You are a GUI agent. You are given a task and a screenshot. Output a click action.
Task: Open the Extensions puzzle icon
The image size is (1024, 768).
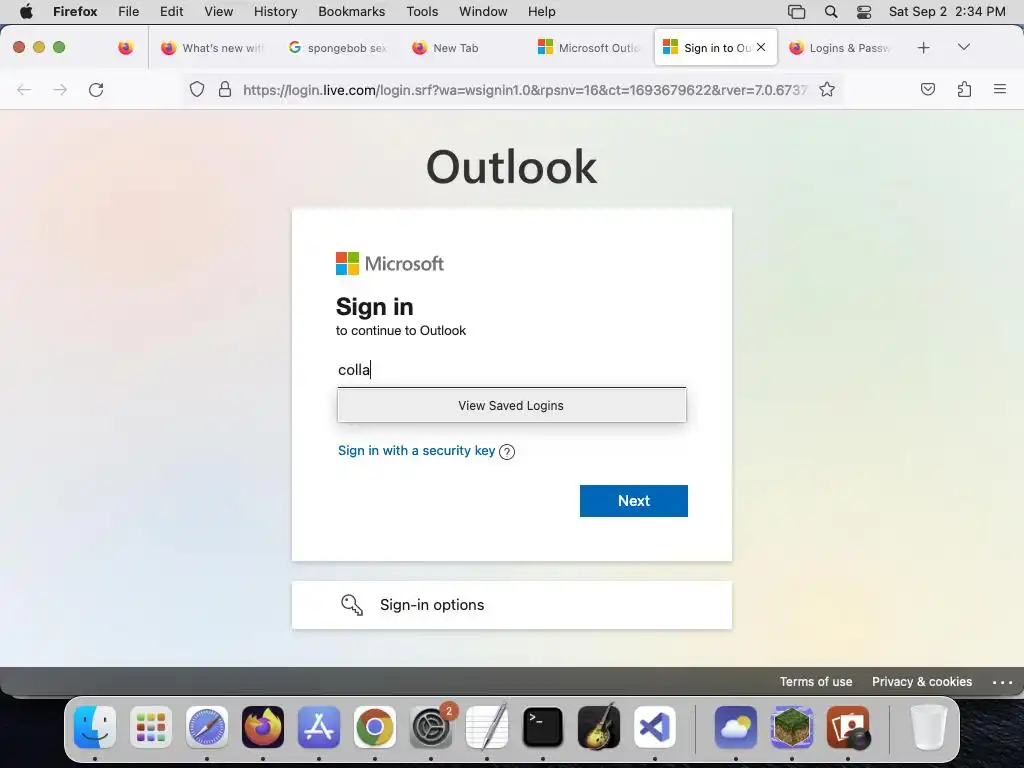pyautogui.click(x=964, y=89)
